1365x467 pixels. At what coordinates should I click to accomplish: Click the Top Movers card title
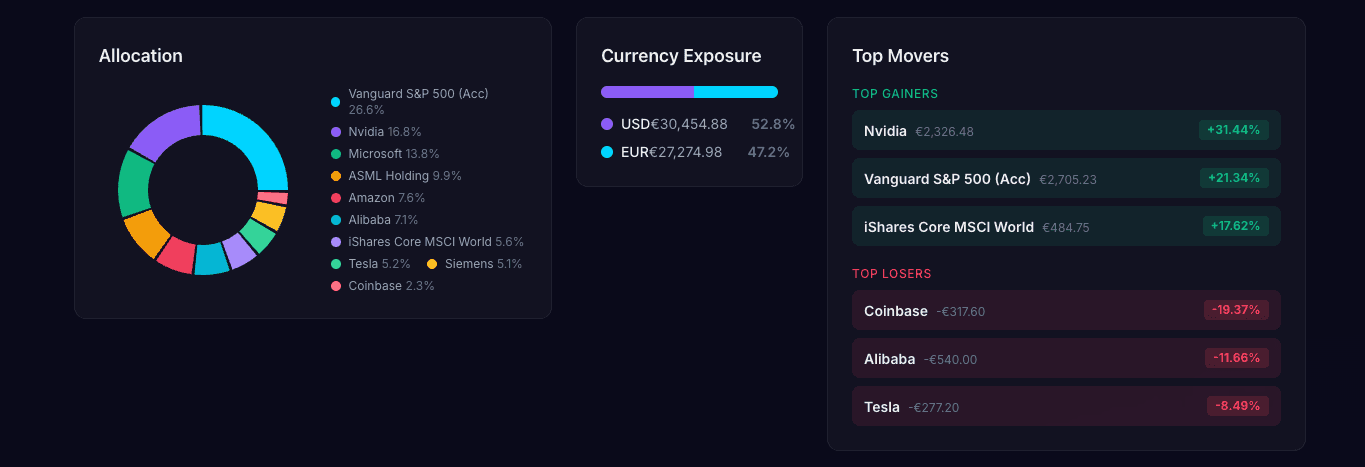901,56
